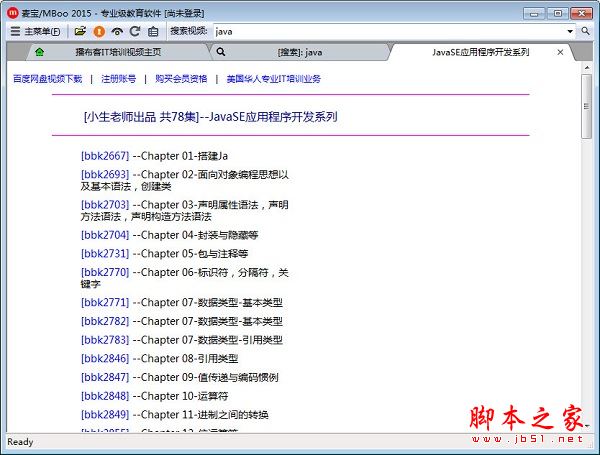Click the vertical scrollbar thumb
Screen dimensions: 600x455
(x=587, y=106)
